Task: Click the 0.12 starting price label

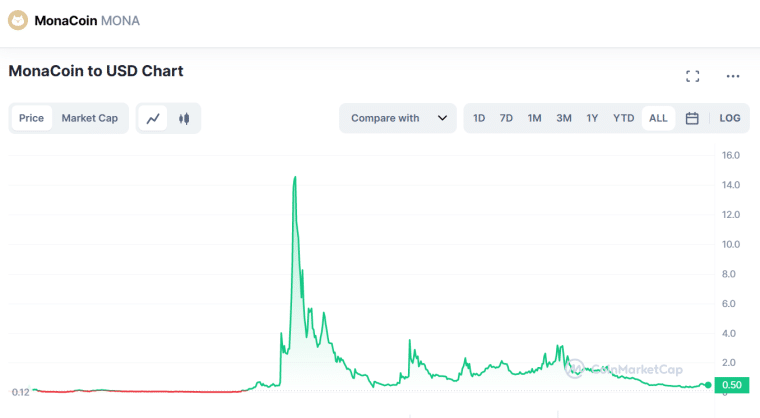Action: coord(20,392)
